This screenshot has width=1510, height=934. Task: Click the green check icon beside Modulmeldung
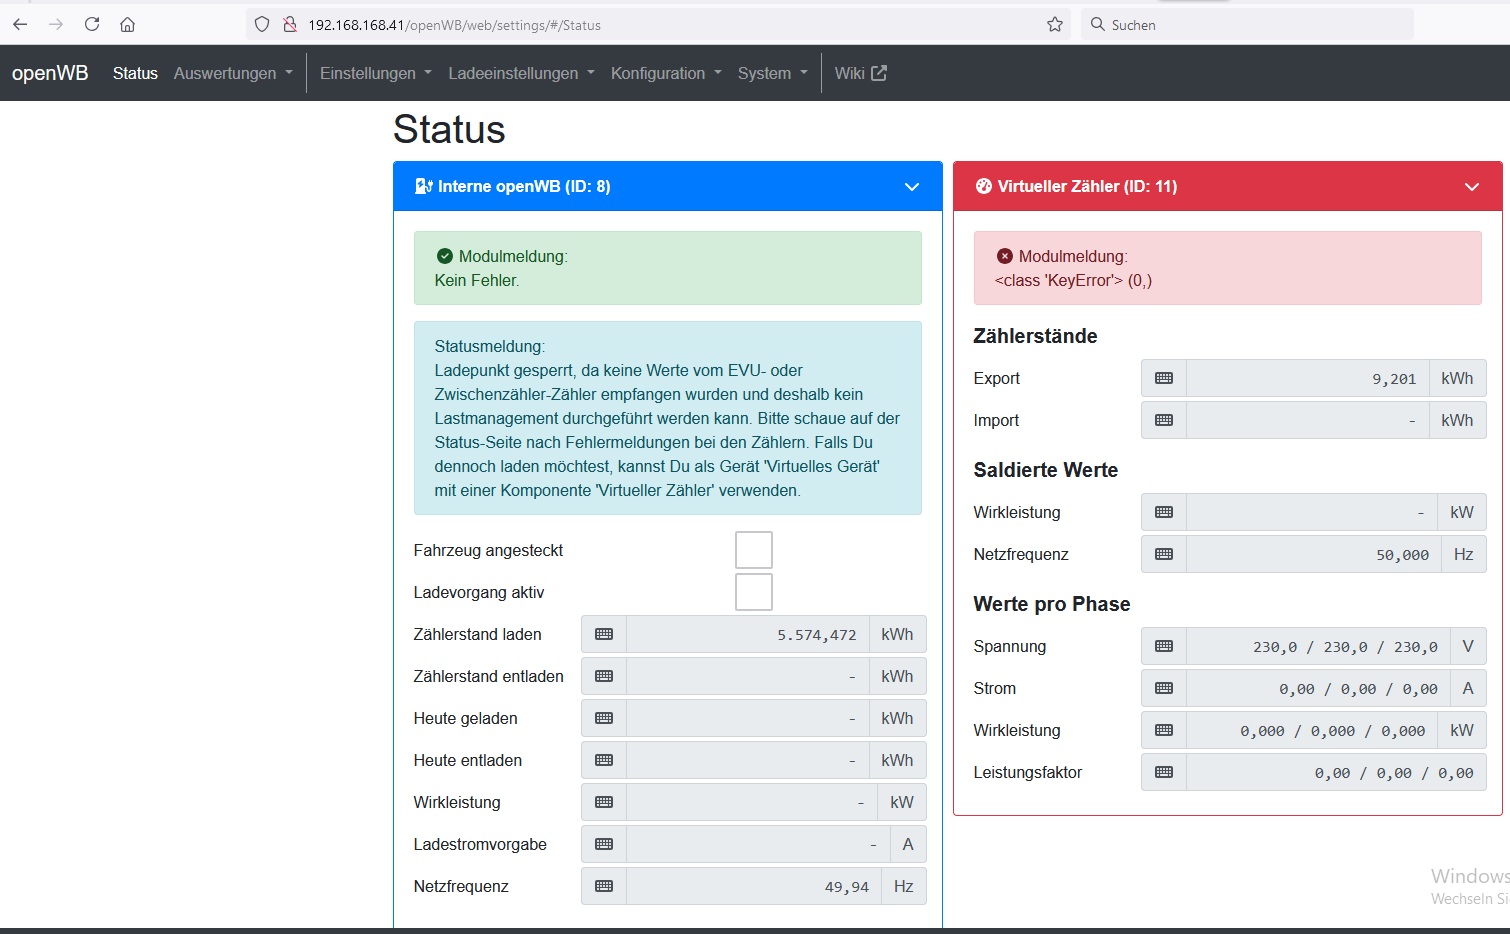pyautogui.click(x=445, y=256)
